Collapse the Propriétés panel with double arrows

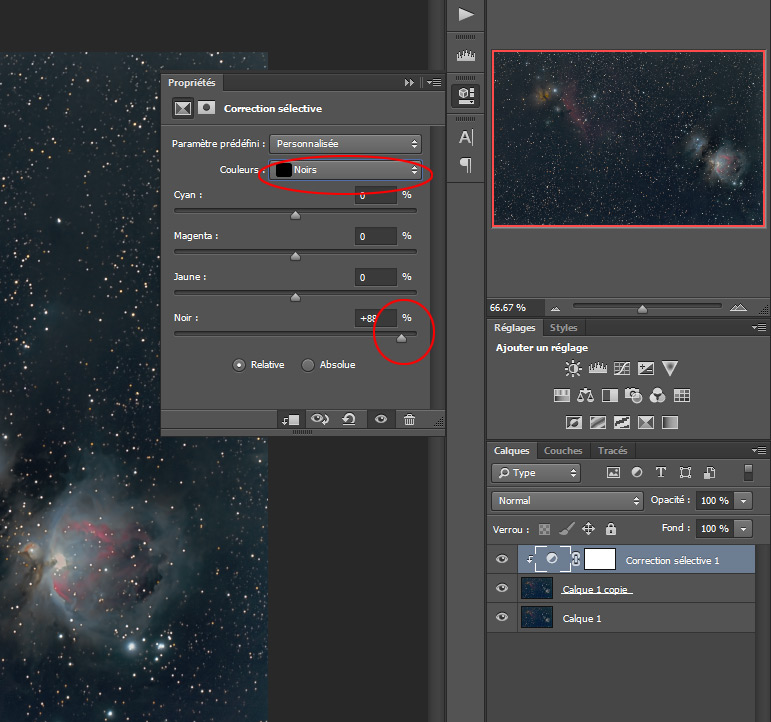(409, 83)
